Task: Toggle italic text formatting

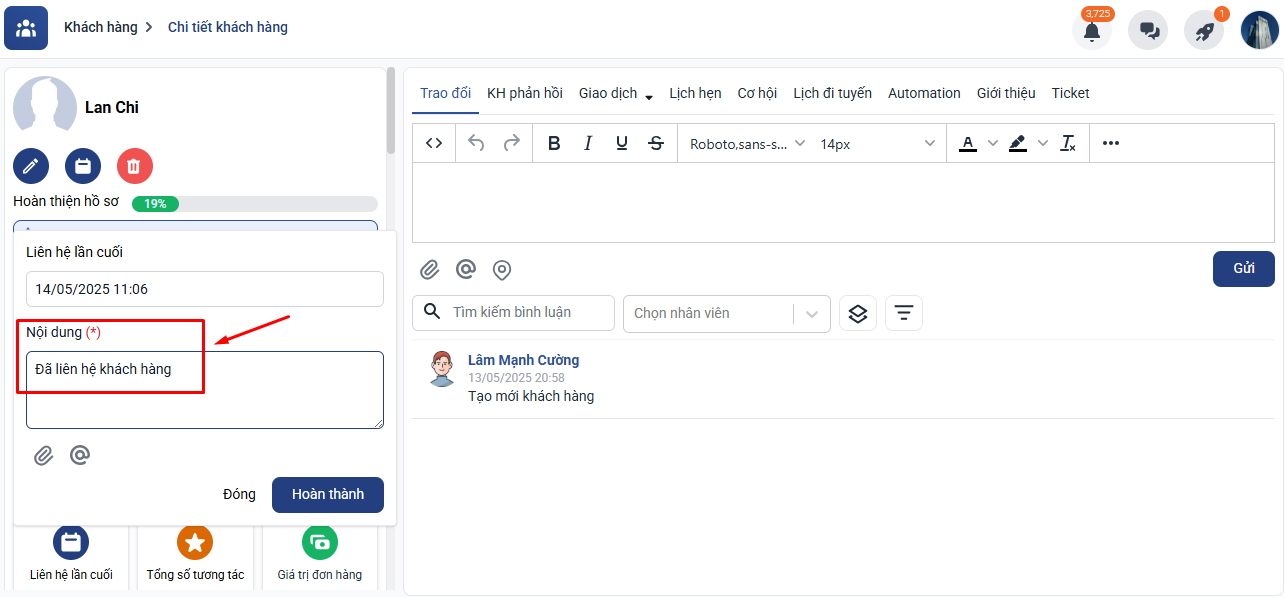Action: pyautogui.click(x=588, y=144)
